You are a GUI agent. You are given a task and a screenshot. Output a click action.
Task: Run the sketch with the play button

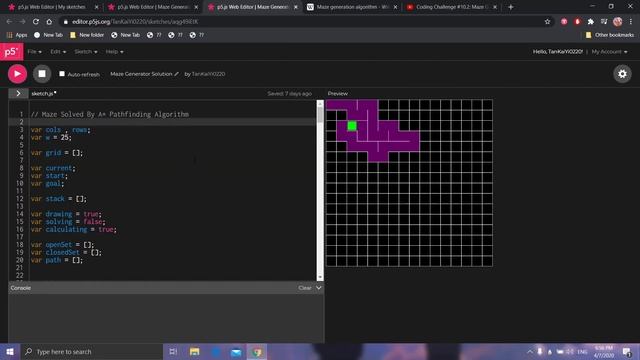[17, 74]
